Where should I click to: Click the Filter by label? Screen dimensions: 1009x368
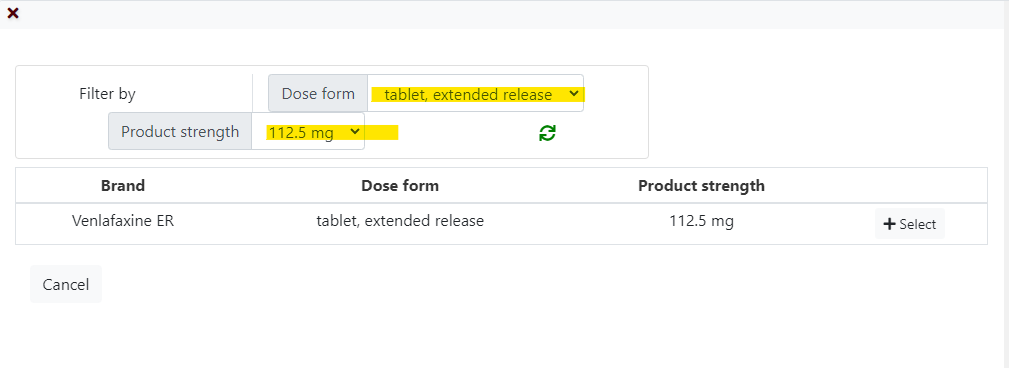(107, 94)
